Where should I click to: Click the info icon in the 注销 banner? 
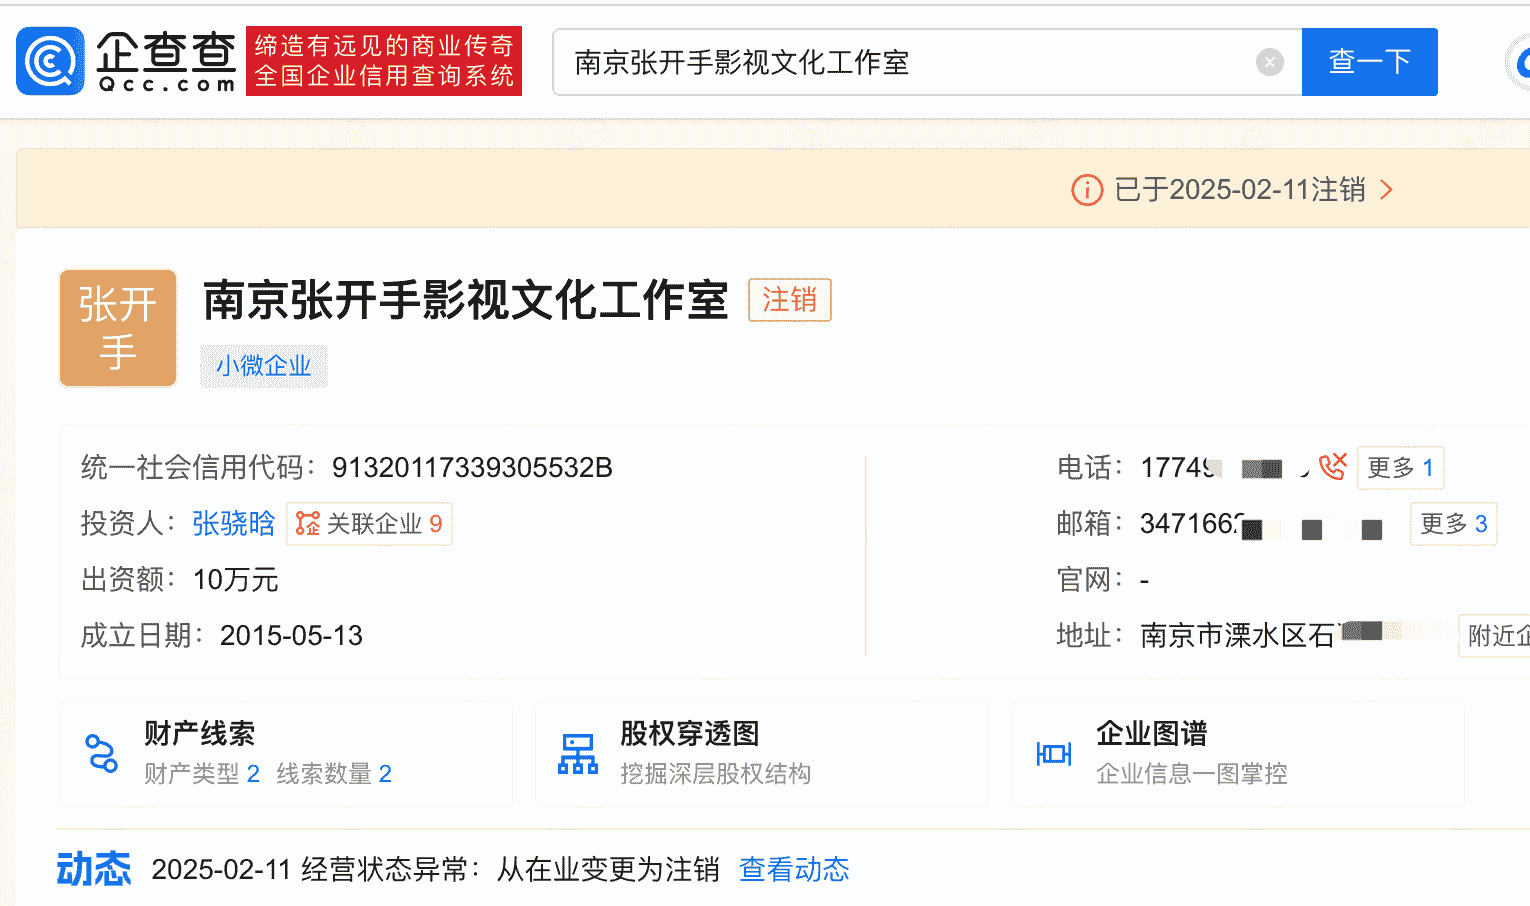coord(1086,190)
